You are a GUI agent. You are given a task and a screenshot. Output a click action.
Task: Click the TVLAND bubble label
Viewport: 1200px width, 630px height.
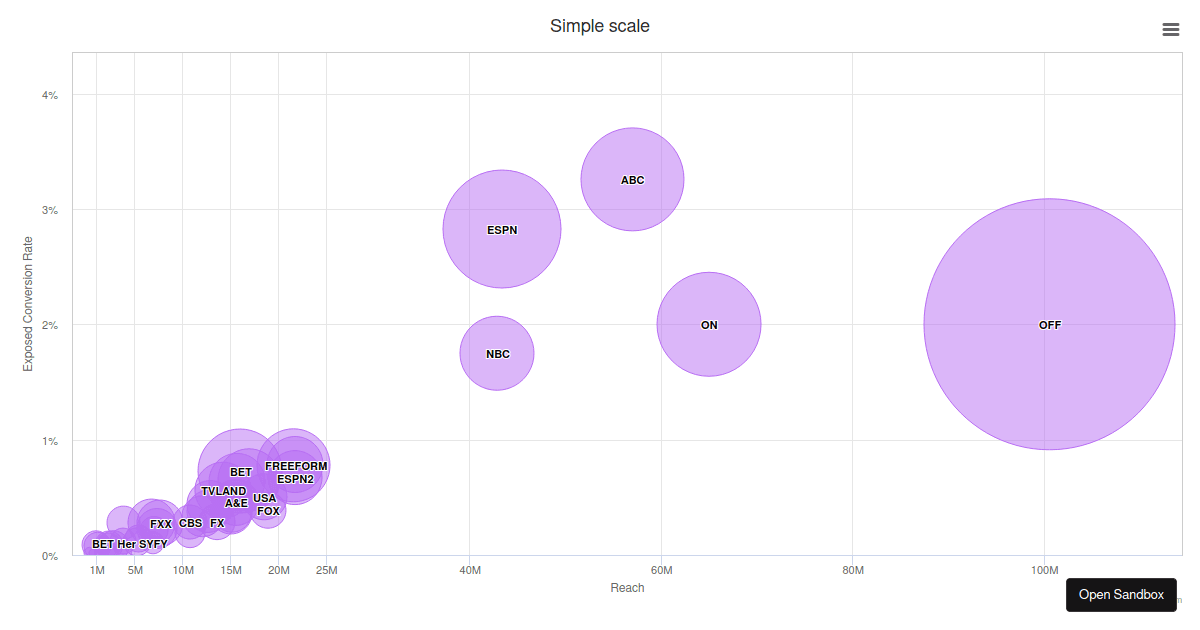[223, 491]
